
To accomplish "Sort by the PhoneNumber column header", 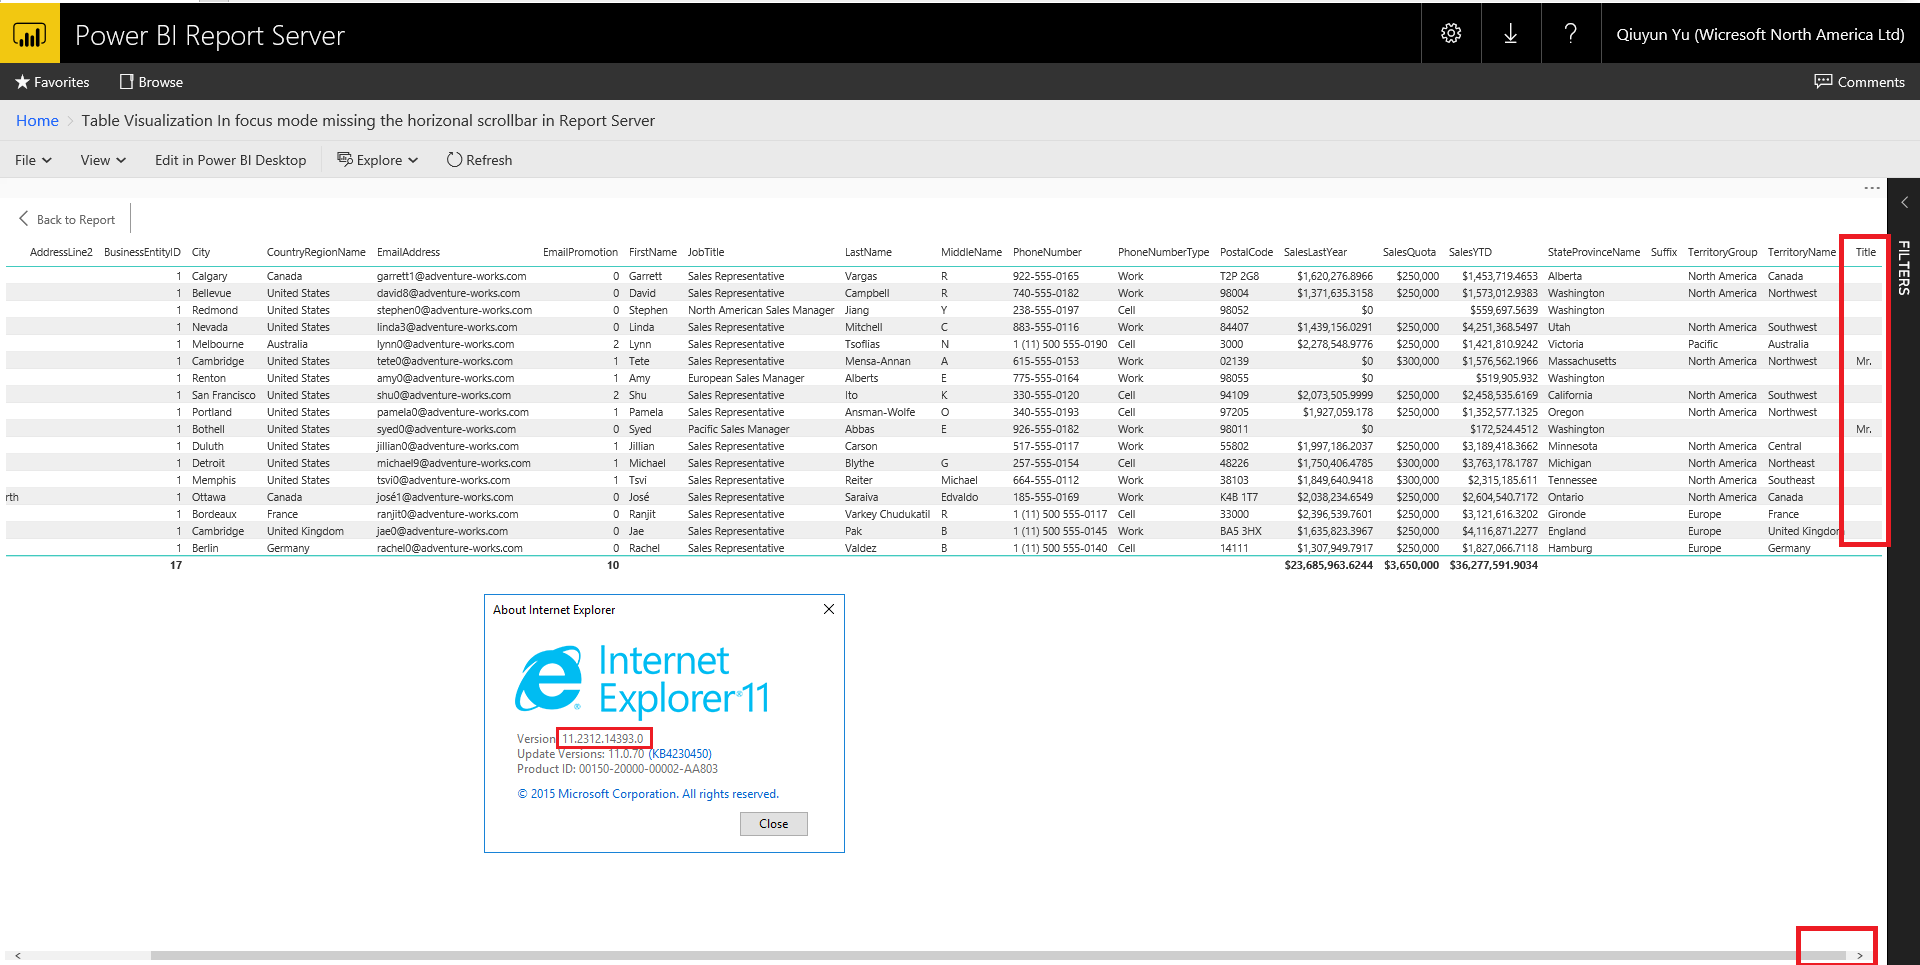I will [x=1047, y=252].
